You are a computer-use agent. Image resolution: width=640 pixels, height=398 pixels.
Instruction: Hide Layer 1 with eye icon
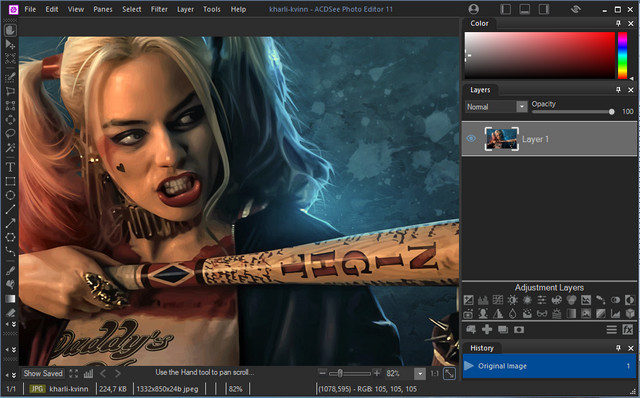click(x=471, y=139)
